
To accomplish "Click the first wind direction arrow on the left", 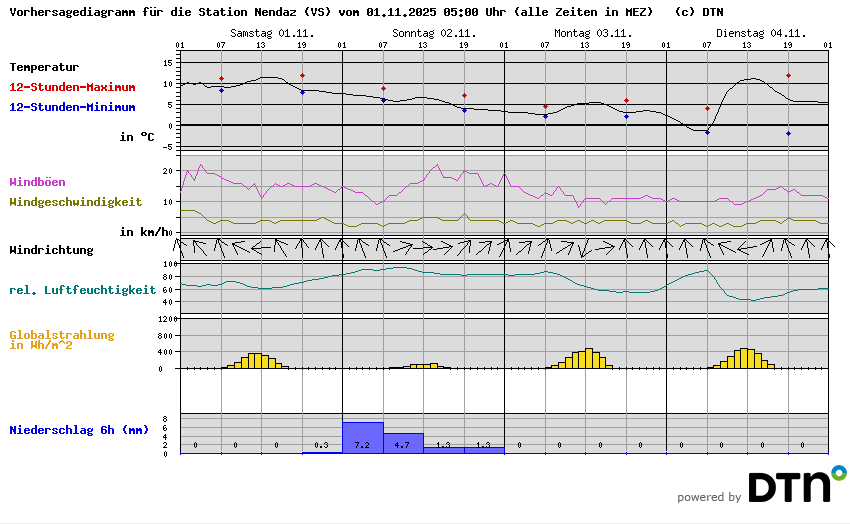I will [181, 246].
